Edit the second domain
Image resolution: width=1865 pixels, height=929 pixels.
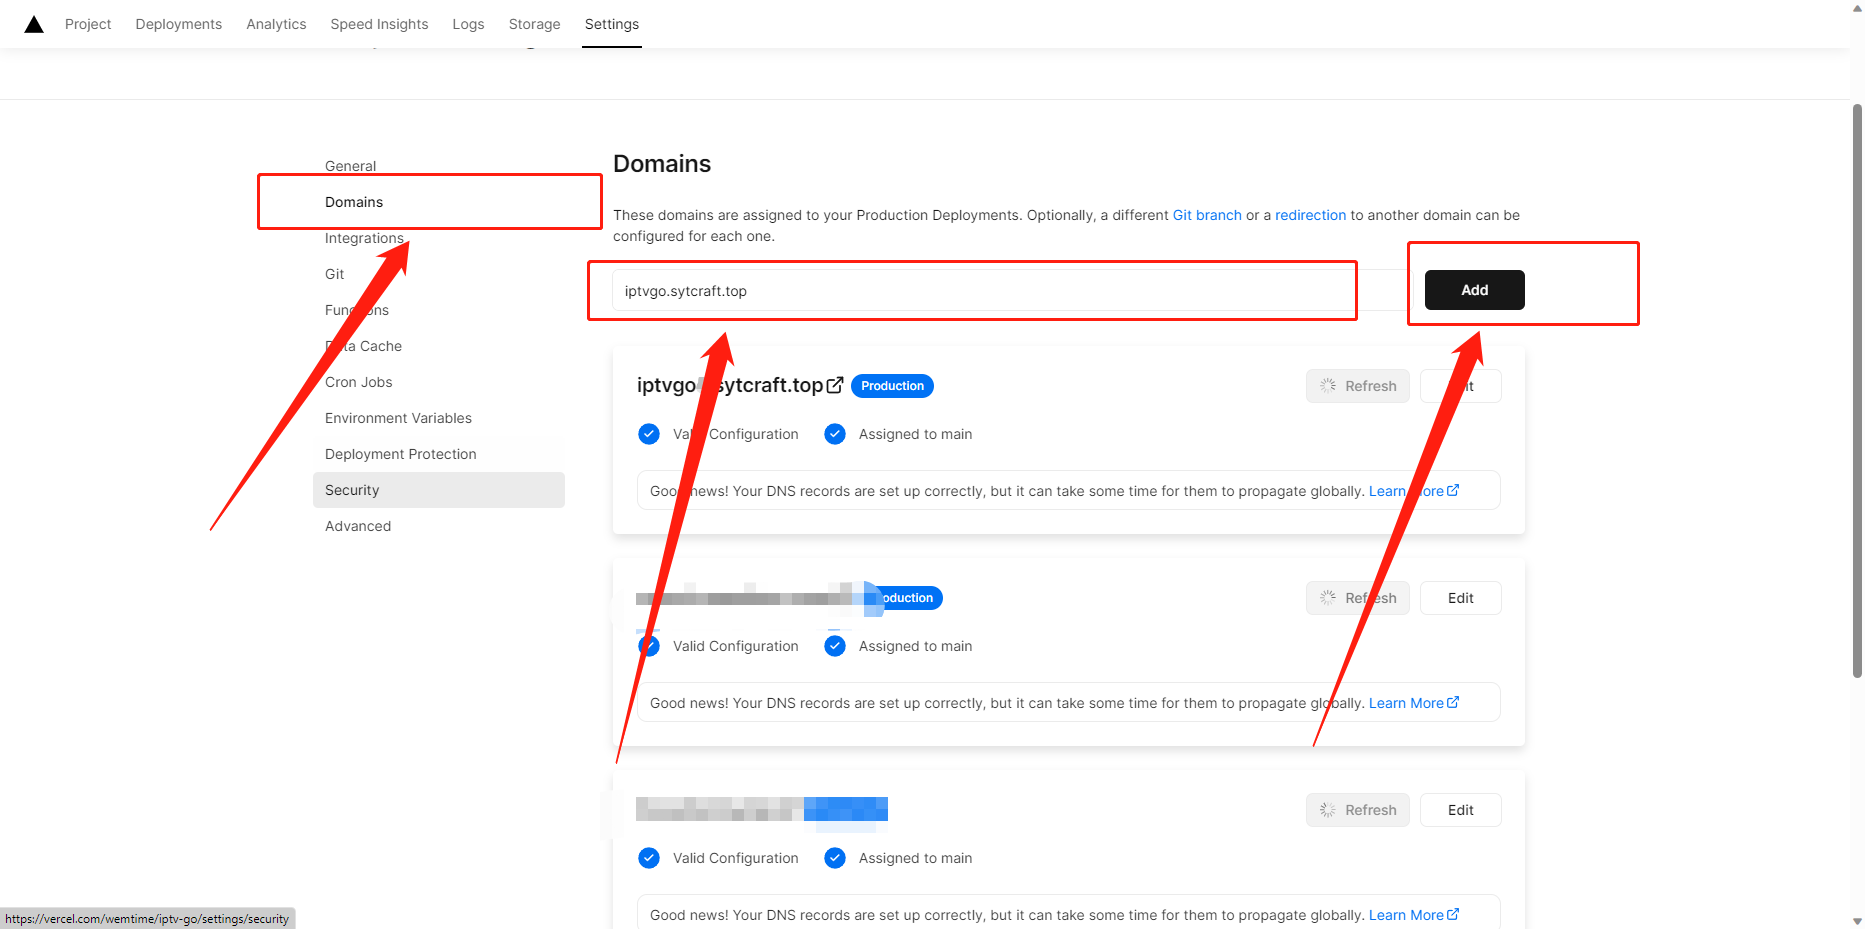coord(1460,598)
